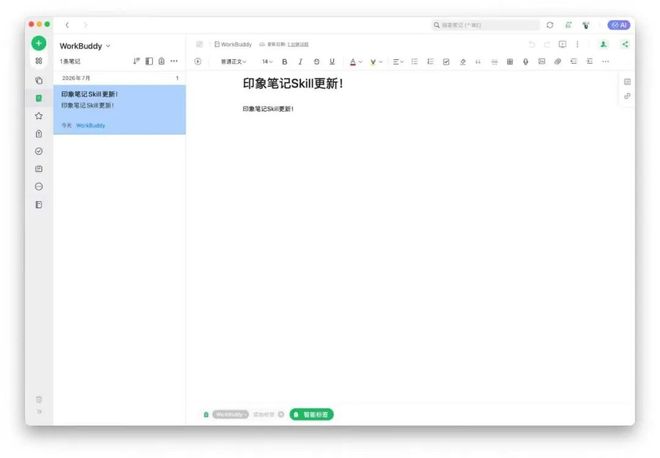660x458 pixels.
Task: Insert a table
Action: 510,62
